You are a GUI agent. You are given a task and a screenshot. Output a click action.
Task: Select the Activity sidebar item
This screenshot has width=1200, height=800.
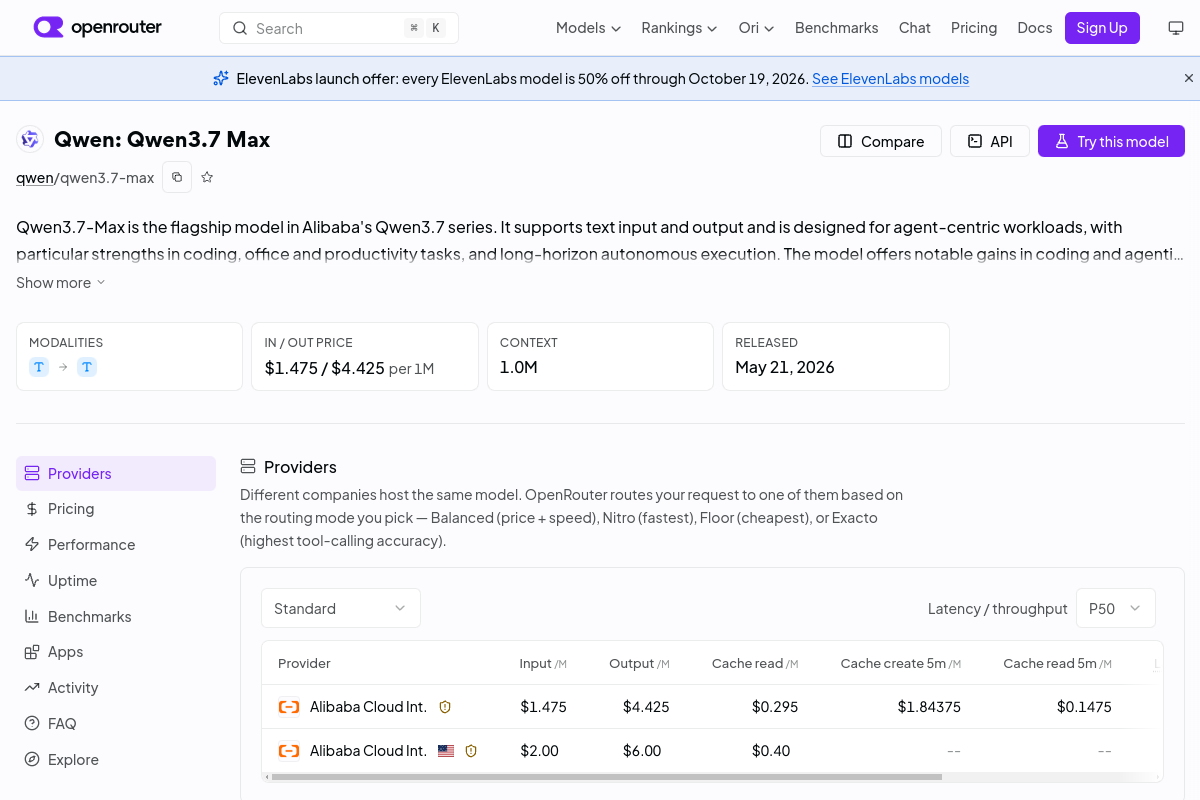pos(116,688)
